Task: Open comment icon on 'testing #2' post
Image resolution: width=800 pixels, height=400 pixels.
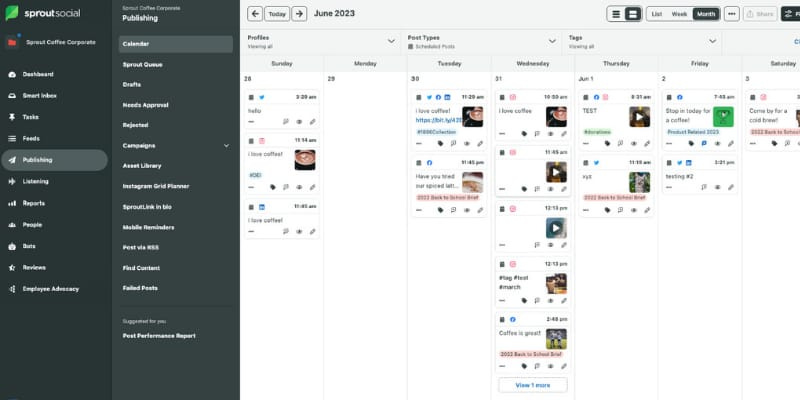Action: [x=704, y=187]
